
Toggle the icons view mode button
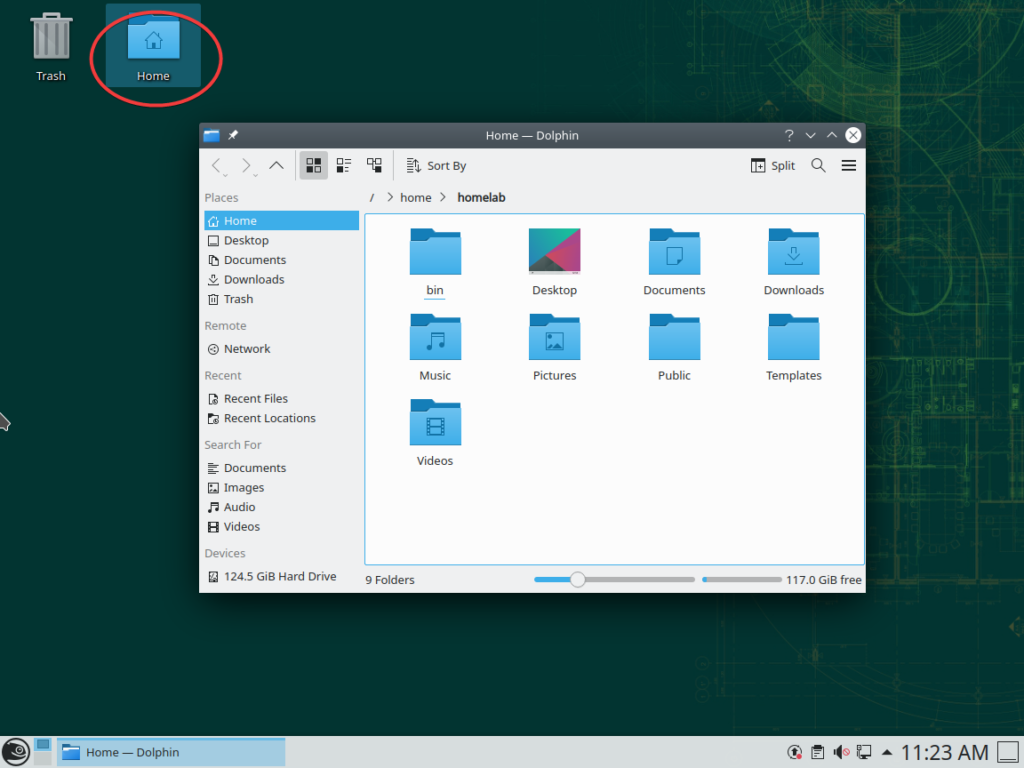coord(313,165)
